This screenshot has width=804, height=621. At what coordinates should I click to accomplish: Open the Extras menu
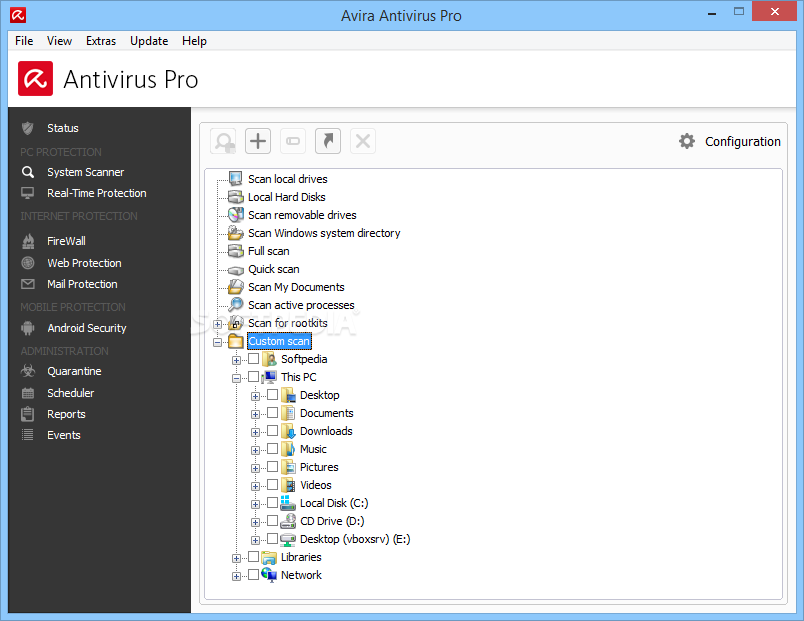point(101,41)
